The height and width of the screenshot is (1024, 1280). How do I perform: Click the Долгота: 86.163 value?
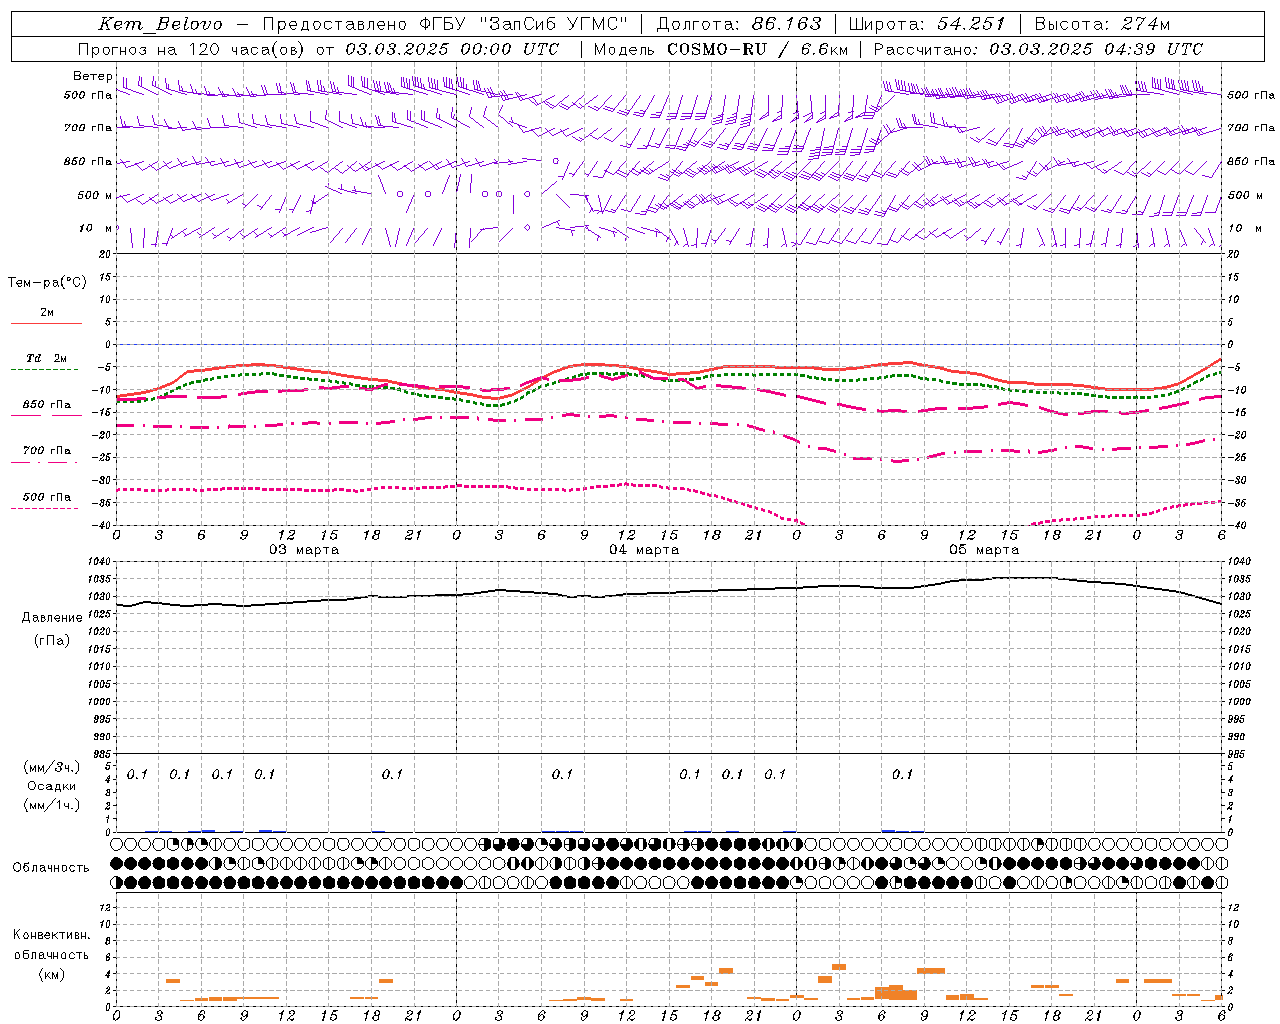pyautogui.click(x=739, y=24)
